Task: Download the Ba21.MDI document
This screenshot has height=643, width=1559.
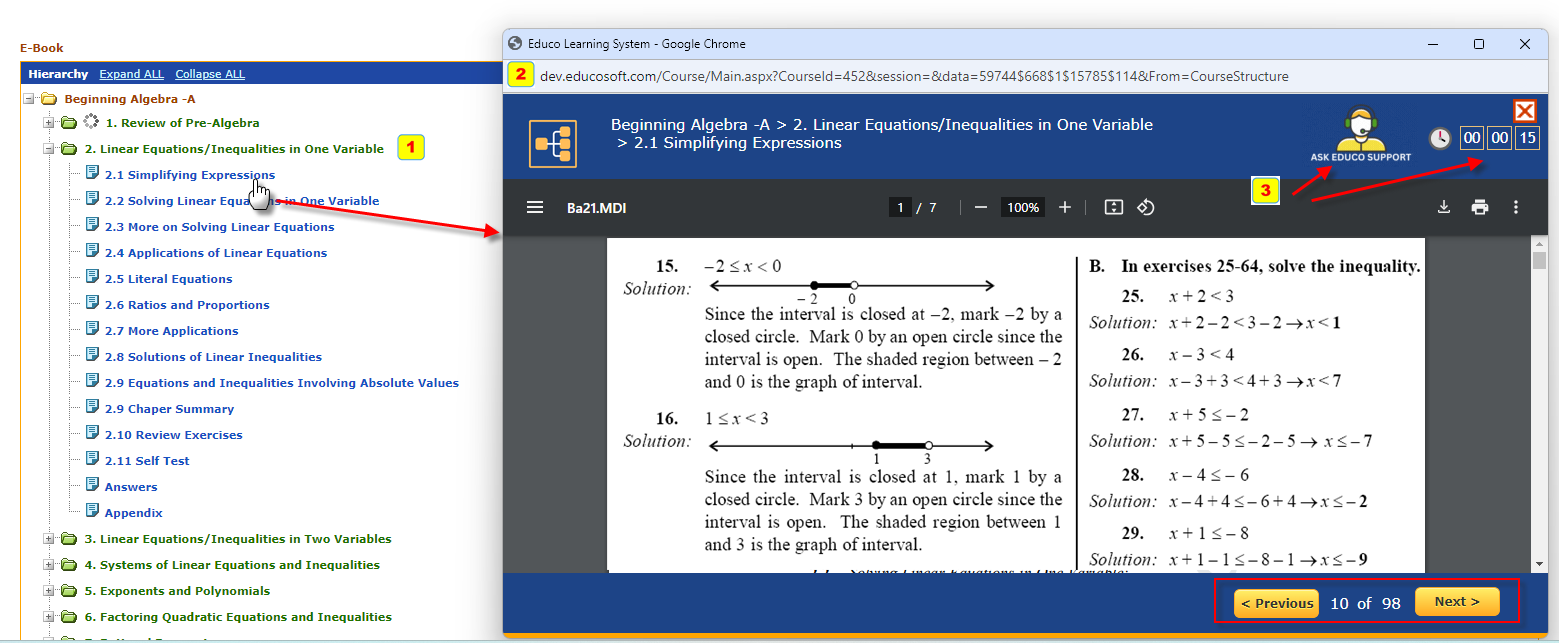Action: coord(1443,208)
